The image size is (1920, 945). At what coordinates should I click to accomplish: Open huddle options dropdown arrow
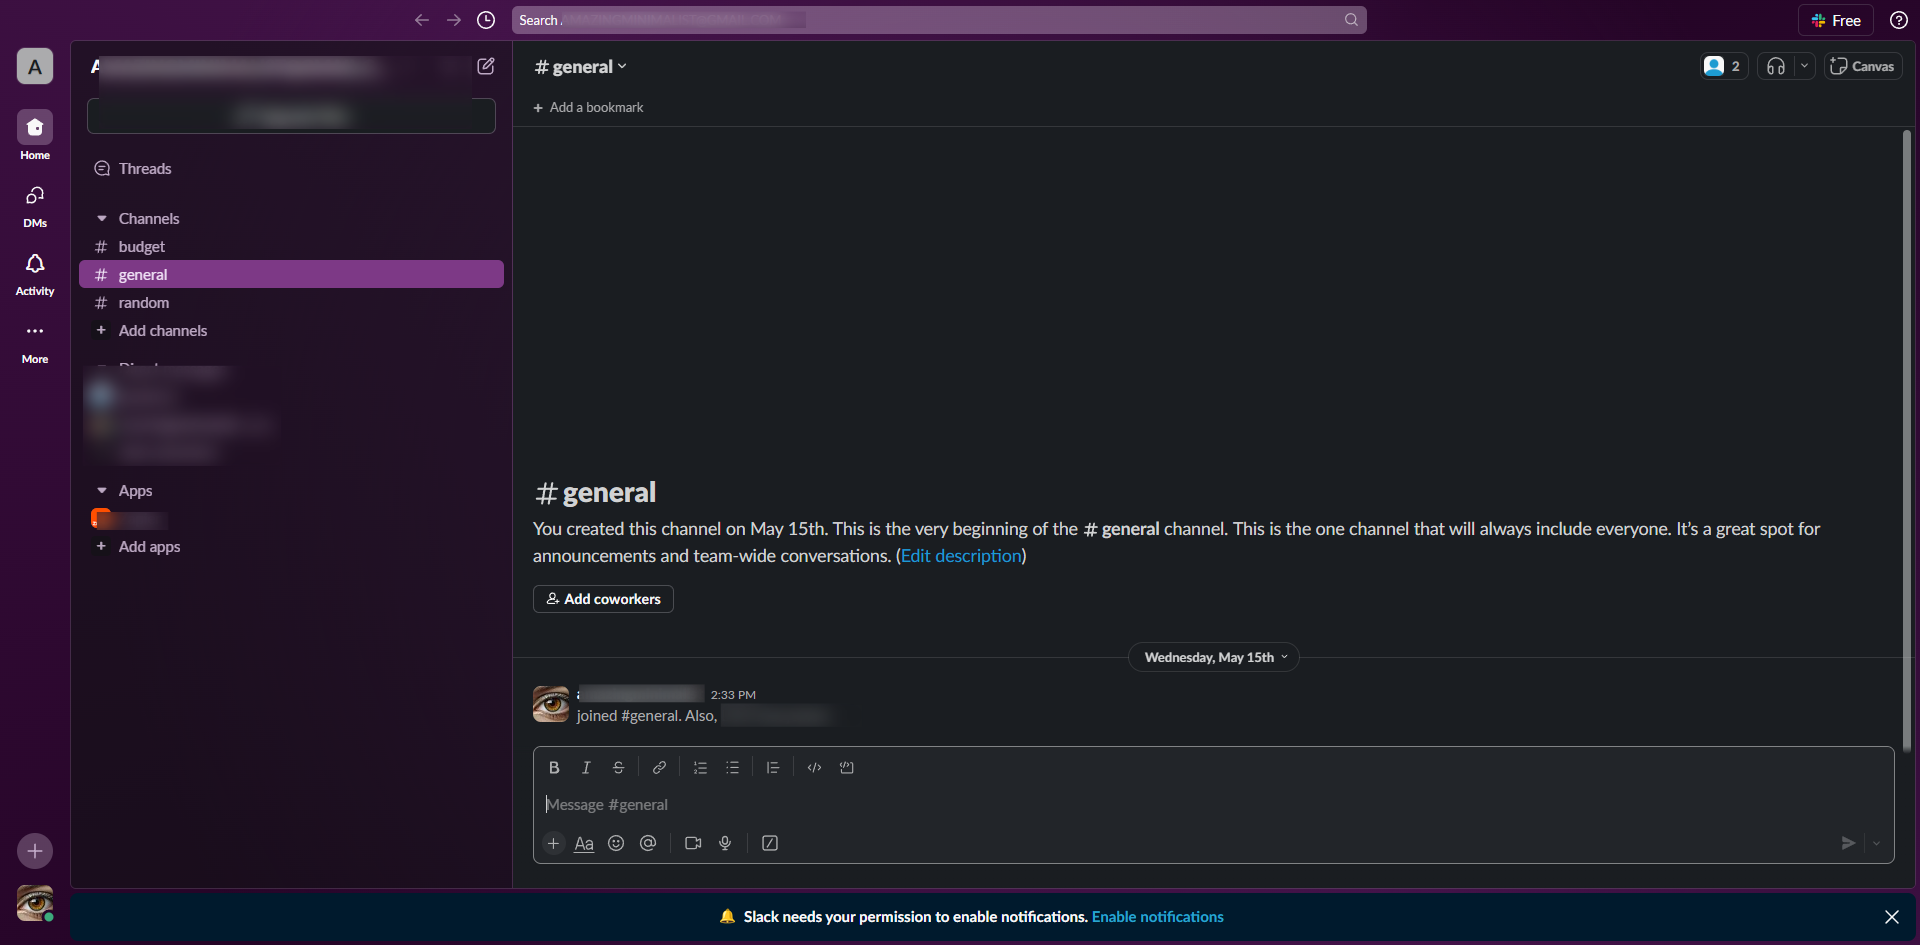(1804, 66)
